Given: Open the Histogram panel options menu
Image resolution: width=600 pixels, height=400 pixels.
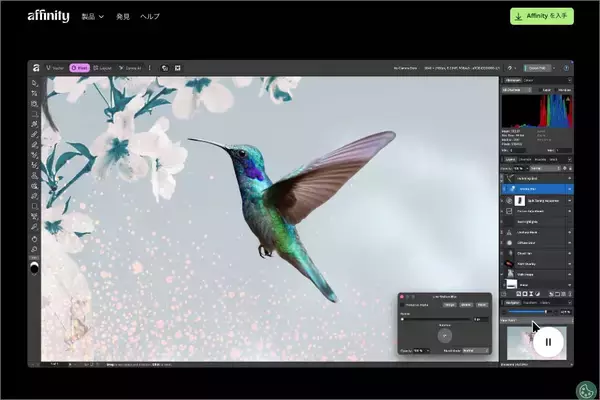Looking at the screenshot, I should pyautogui.click(x=569, y=80).
